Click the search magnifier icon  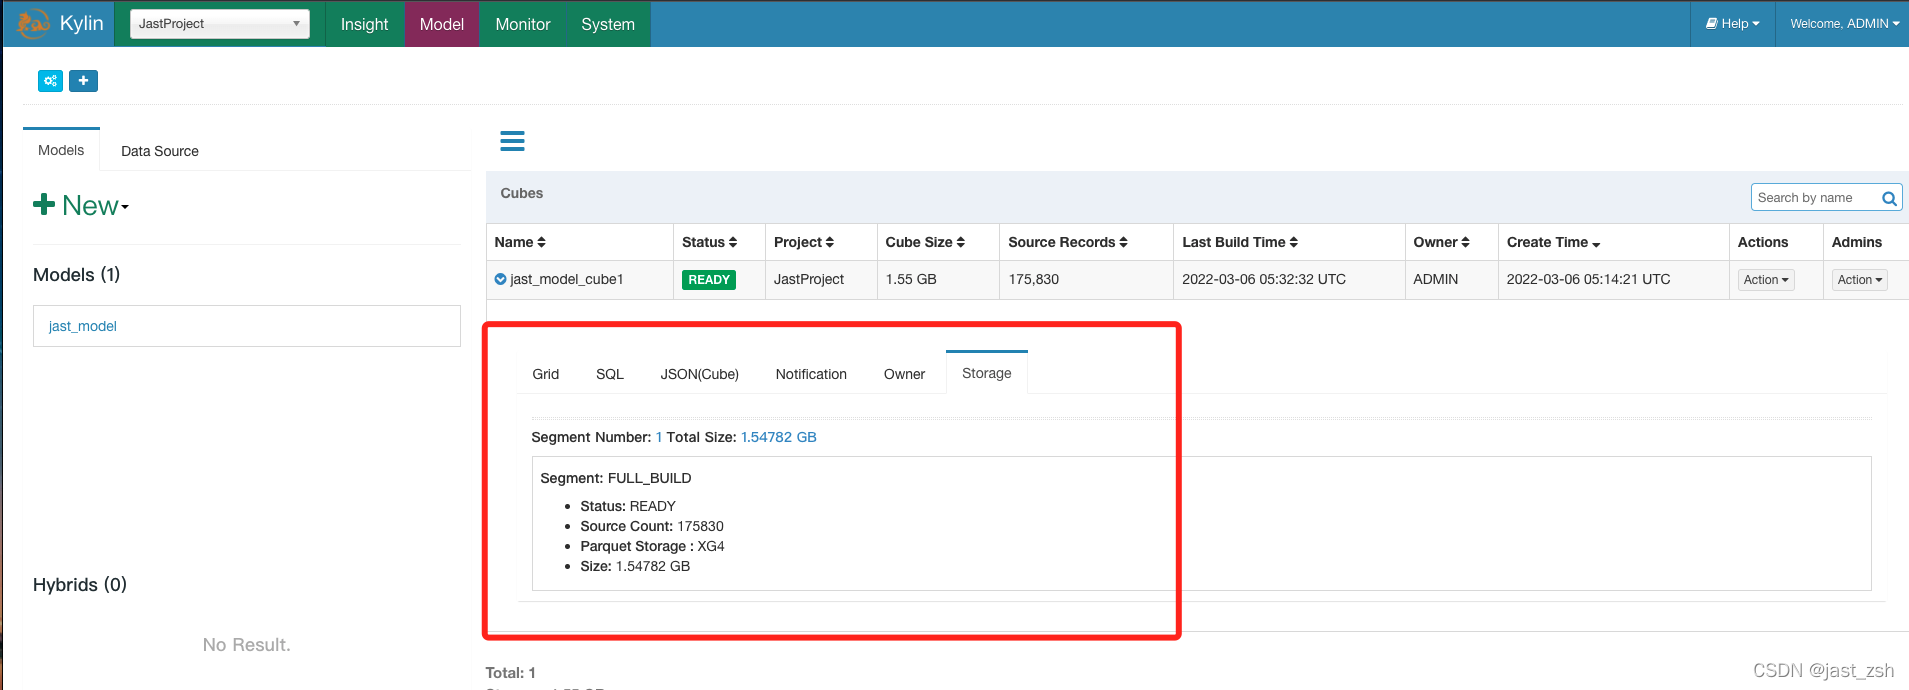[x=1889, y=198]
